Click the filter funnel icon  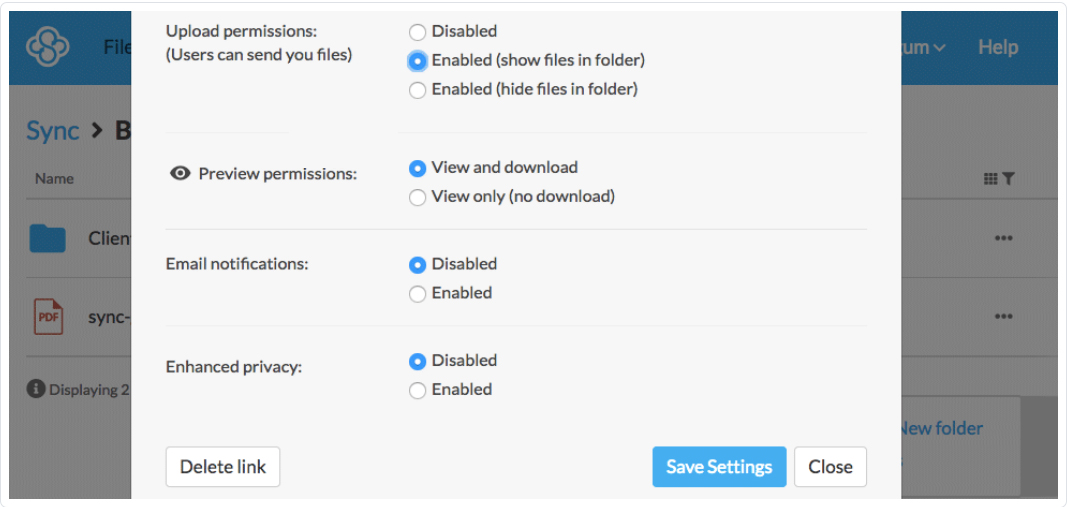[1009, 179]
